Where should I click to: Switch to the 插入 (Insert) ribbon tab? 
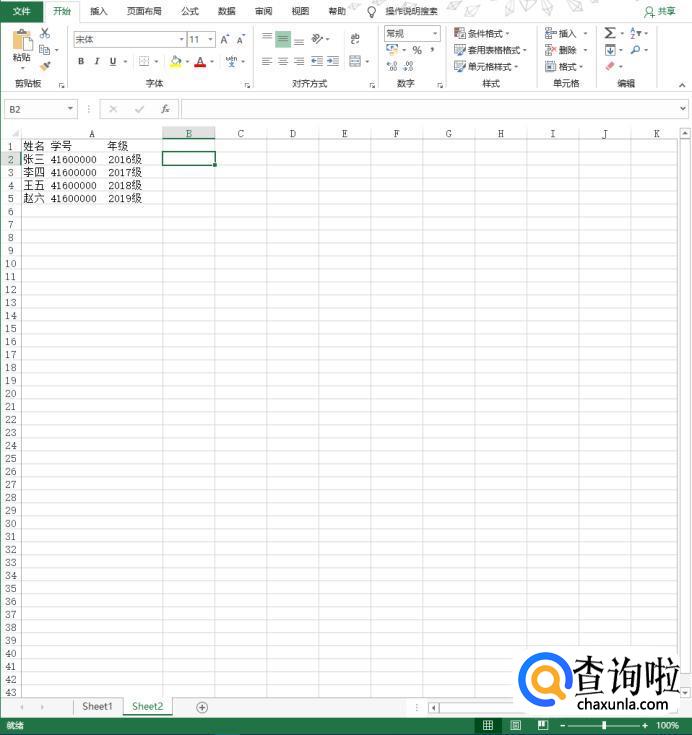[98, 11]
